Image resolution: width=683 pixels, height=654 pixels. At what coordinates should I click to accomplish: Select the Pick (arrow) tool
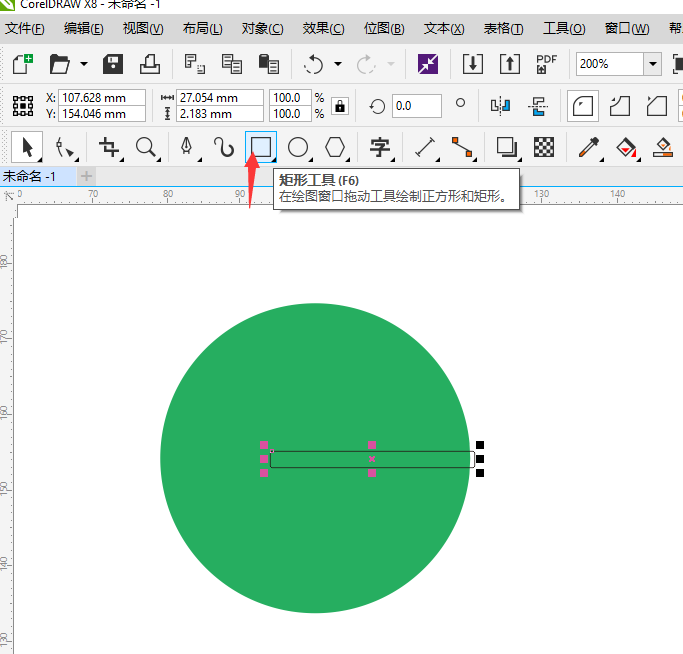click(27, 148)
